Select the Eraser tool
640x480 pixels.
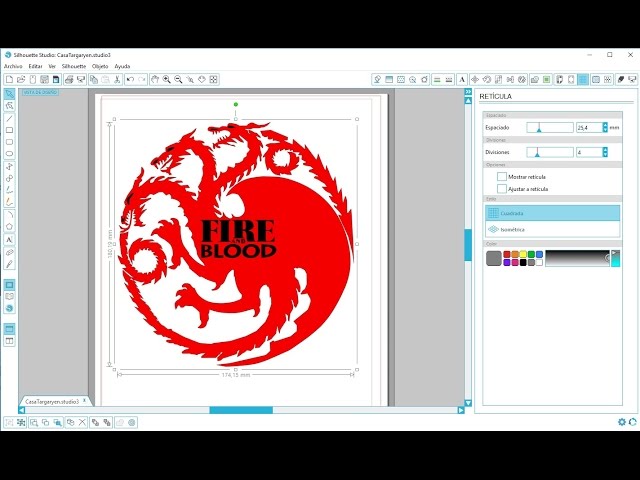[x=9, y=252]
